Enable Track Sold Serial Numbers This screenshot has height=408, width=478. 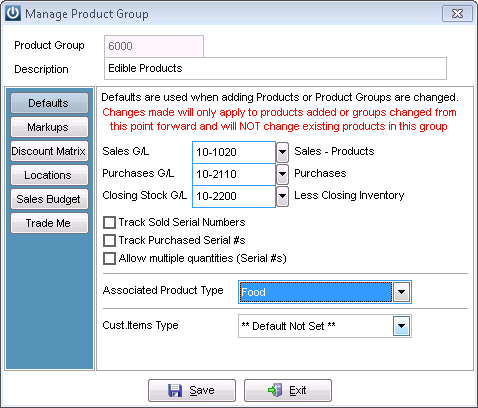click(x=109, y=222)
